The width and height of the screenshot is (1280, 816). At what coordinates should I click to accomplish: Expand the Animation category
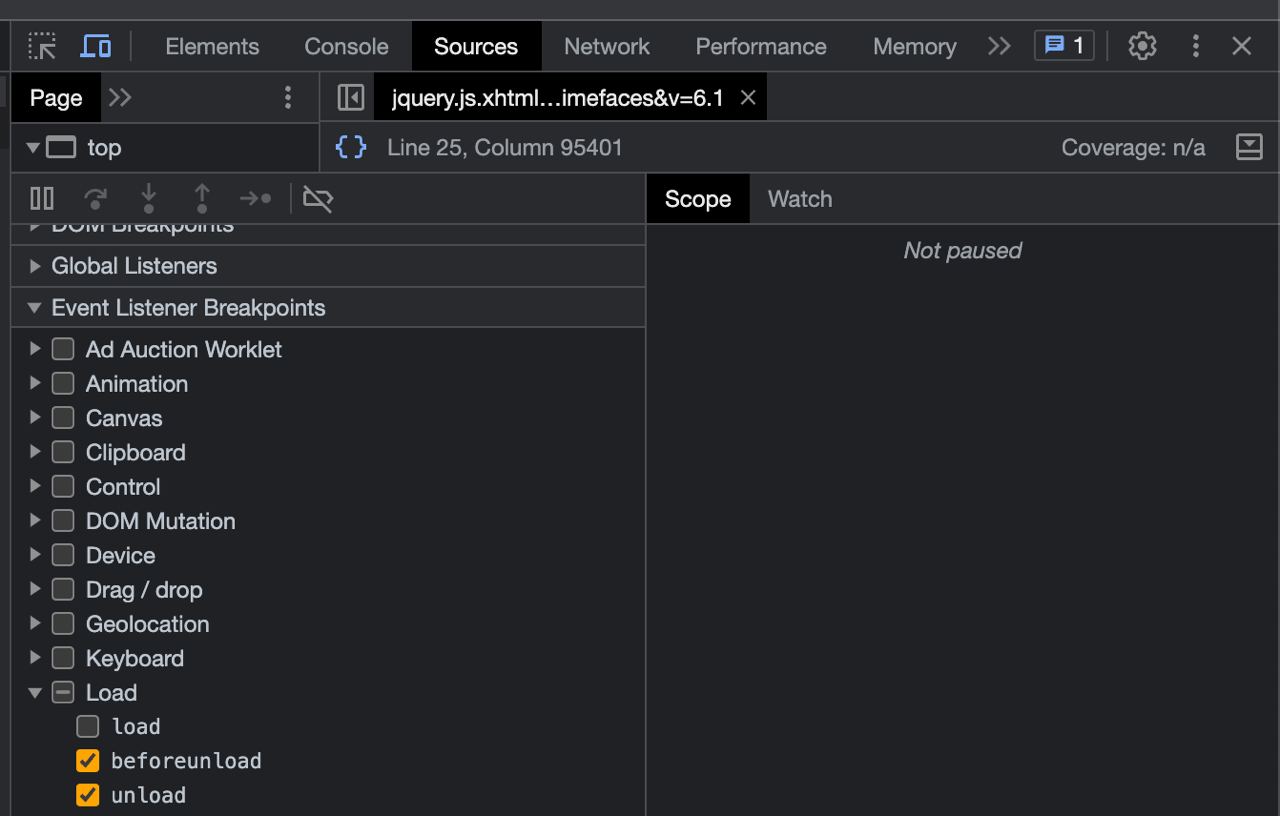coord(35,383)
